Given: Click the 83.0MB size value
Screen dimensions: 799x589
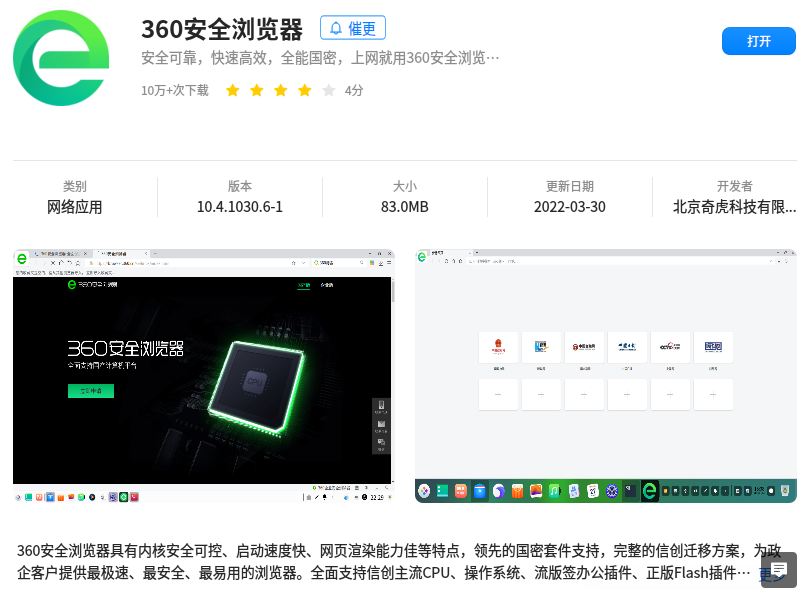Looking at the screenshot, I should click(405, 207).
